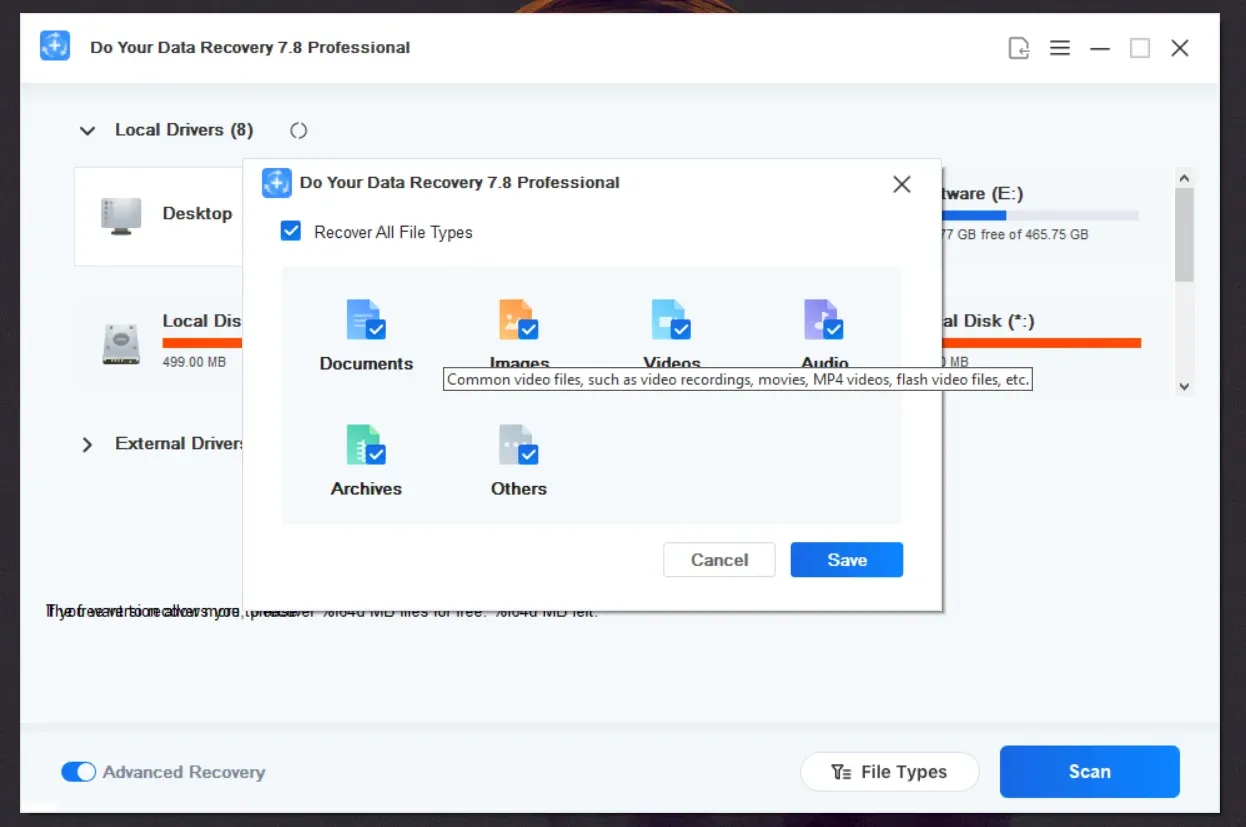This screenshot has width=1246, height=827.
Task: Click the 499.00 MB size text
Action: 194,361
